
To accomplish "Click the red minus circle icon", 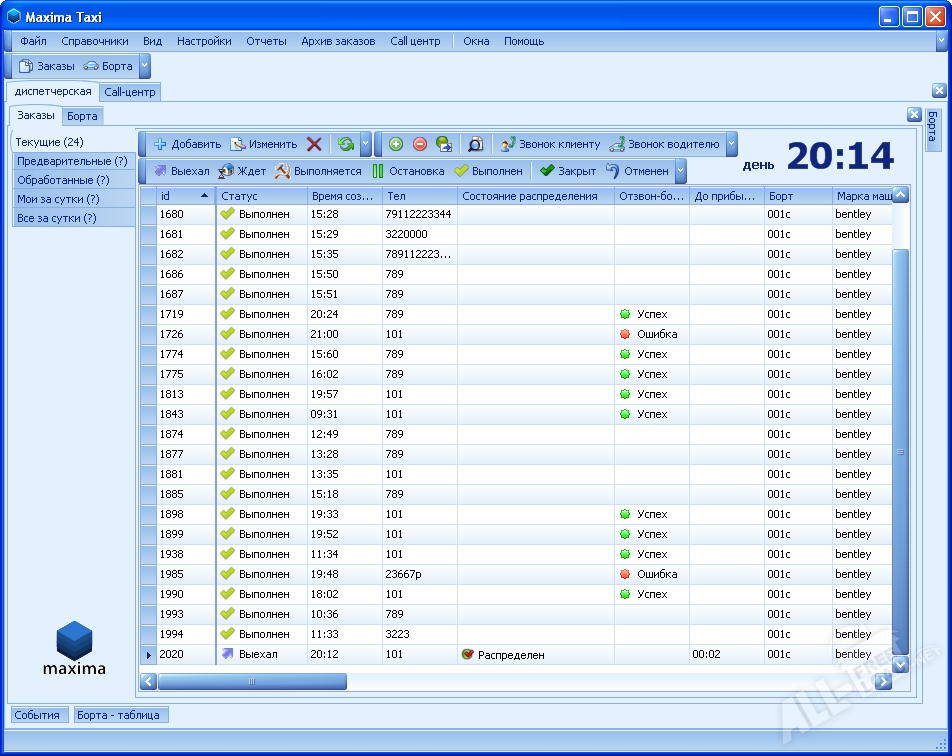I will coord(420,144).
